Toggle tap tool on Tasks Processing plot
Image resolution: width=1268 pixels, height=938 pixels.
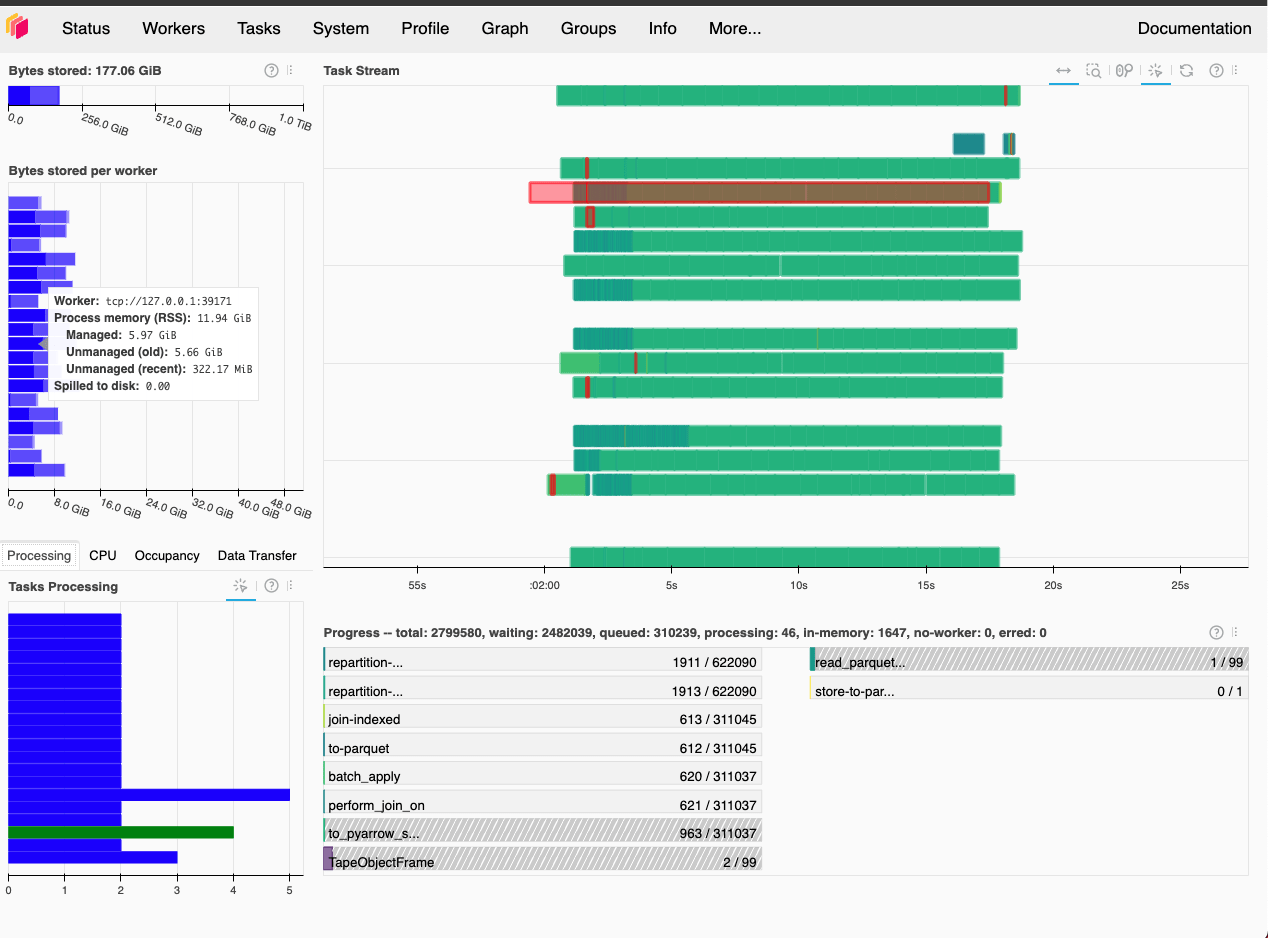240,586
